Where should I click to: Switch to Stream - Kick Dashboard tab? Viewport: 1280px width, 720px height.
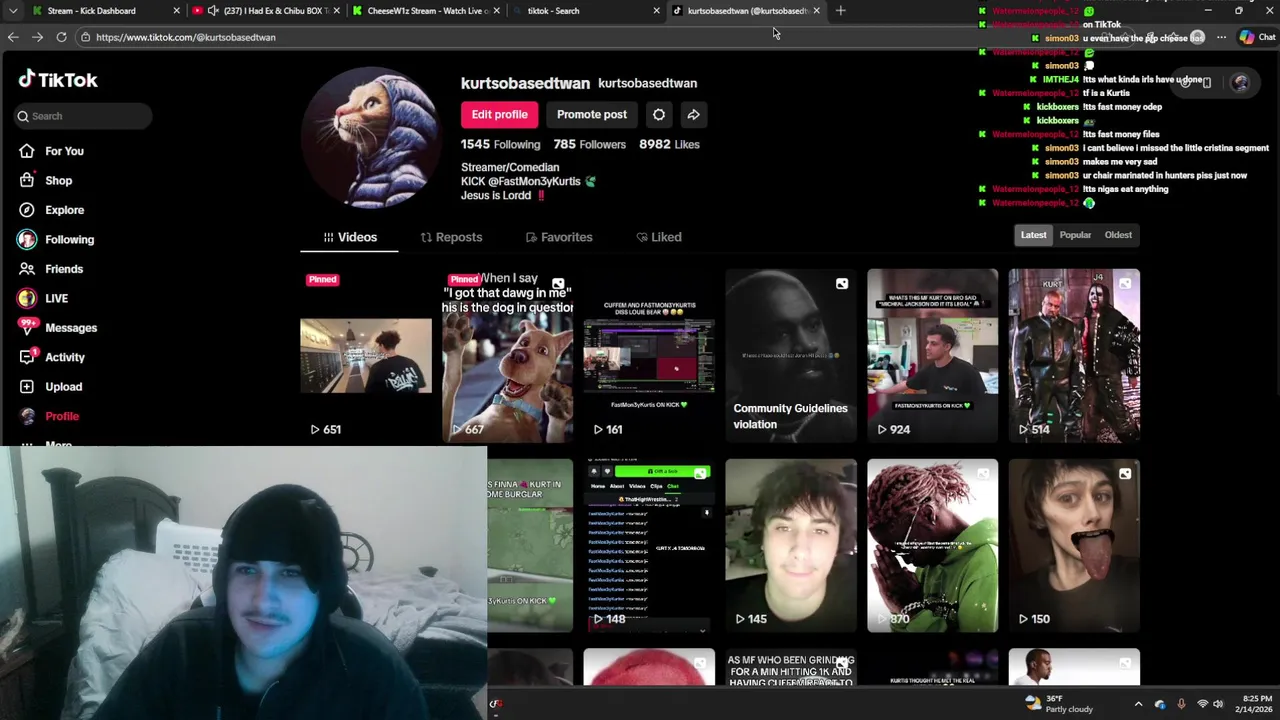(x=105, y=11)
